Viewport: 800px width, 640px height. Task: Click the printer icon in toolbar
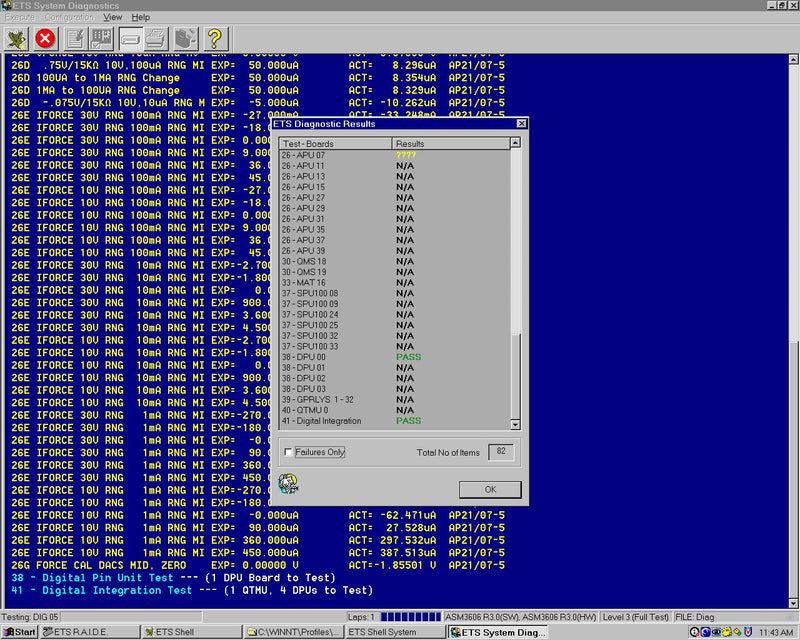(x=156, y=38)
